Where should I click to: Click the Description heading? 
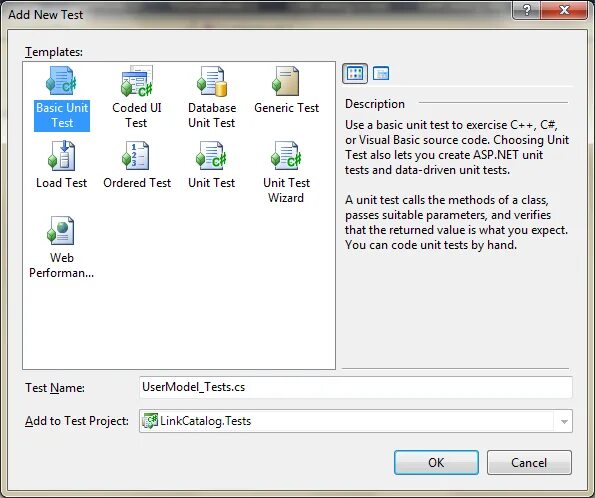[375, 104]
